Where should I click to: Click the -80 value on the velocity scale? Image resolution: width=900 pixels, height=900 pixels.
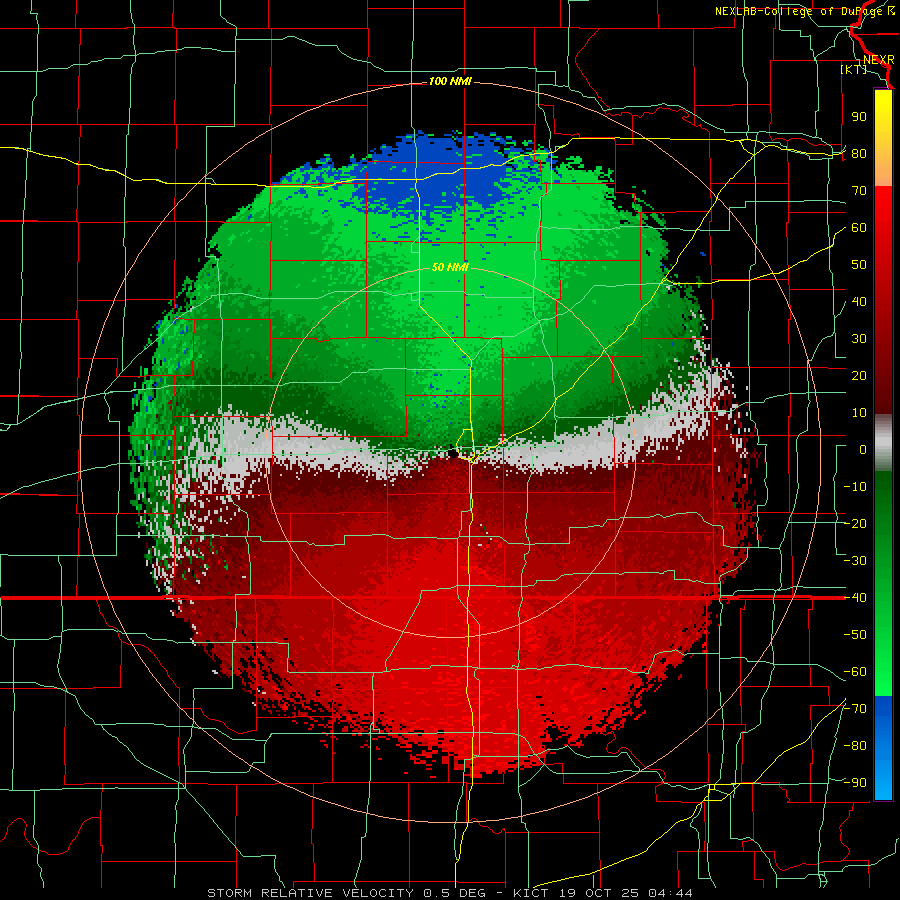point(855,746)
